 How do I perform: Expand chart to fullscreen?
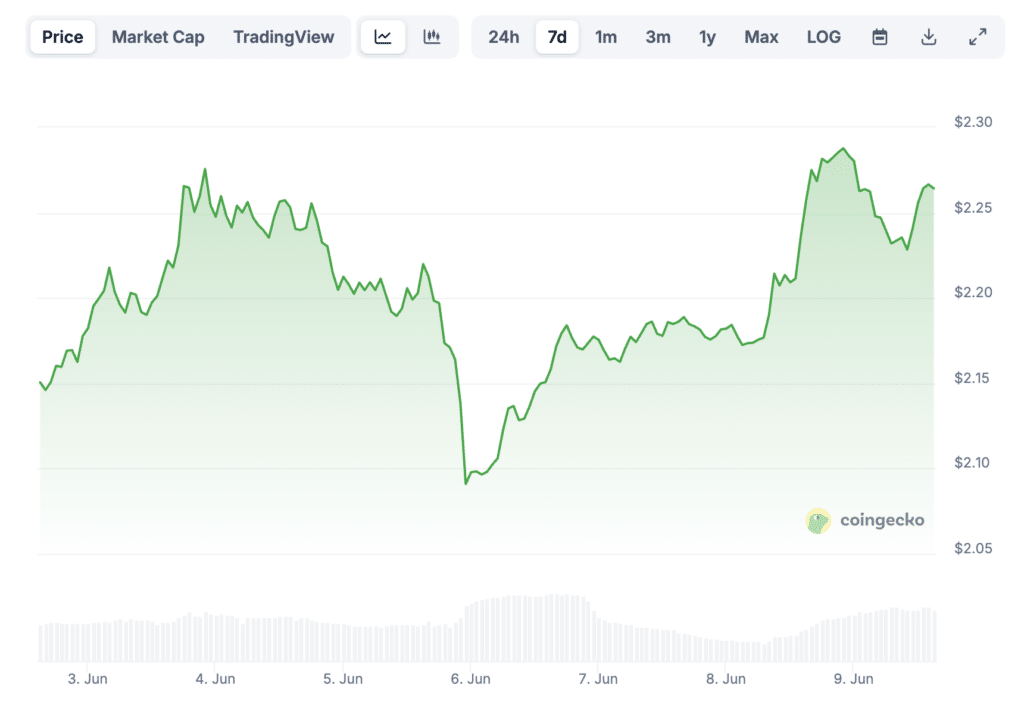pos(978,37)
